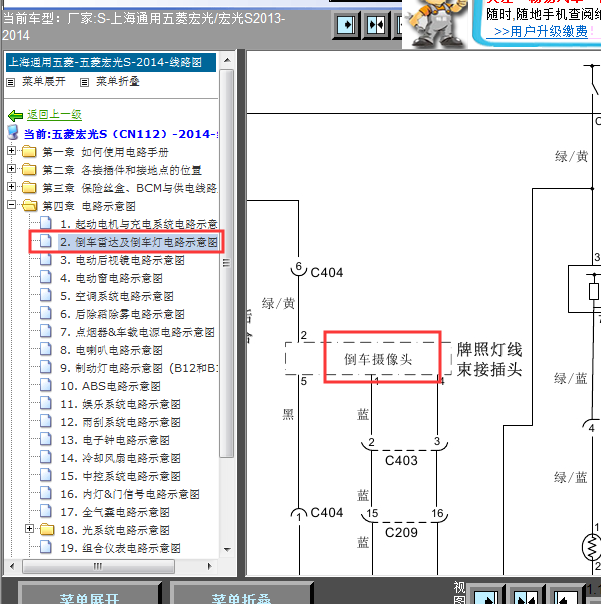This screenshot has width=601, height=604.
Task: Collapse 第四章 电路示意图 chapter
Action: coord(11,205)
